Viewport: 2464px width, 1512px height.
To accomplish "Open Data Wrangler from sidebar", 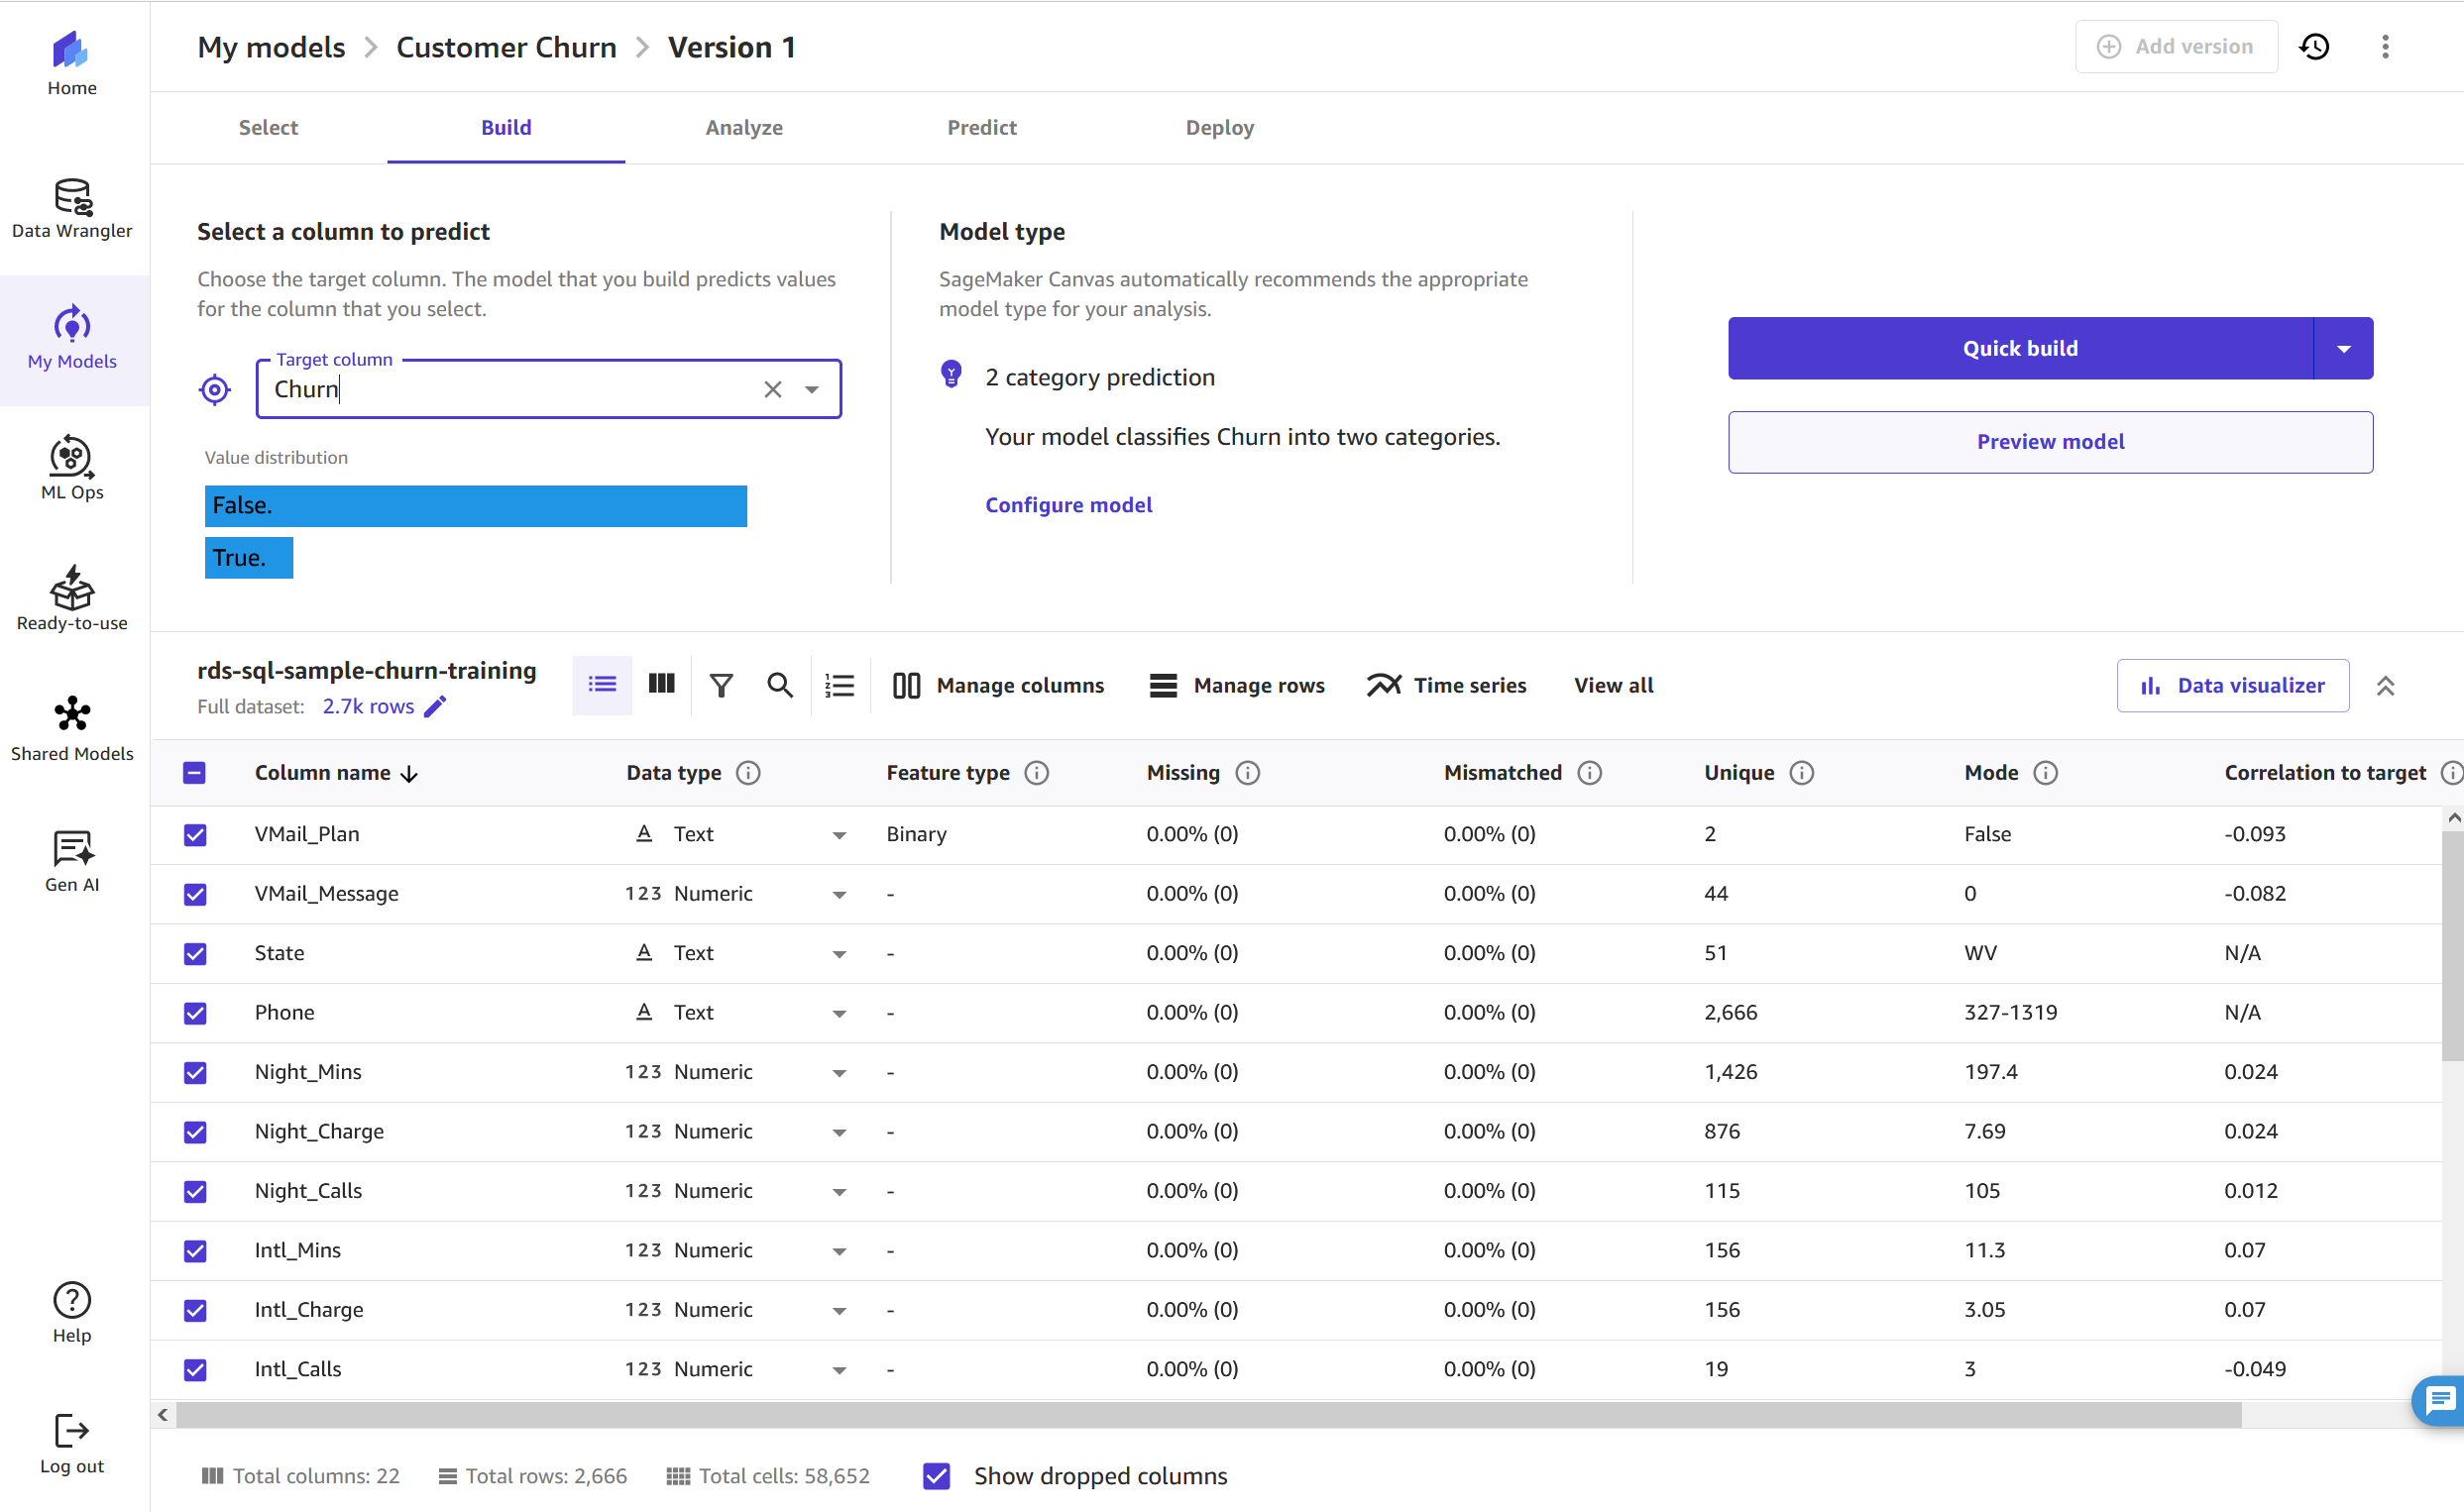I will pos(72,208).
